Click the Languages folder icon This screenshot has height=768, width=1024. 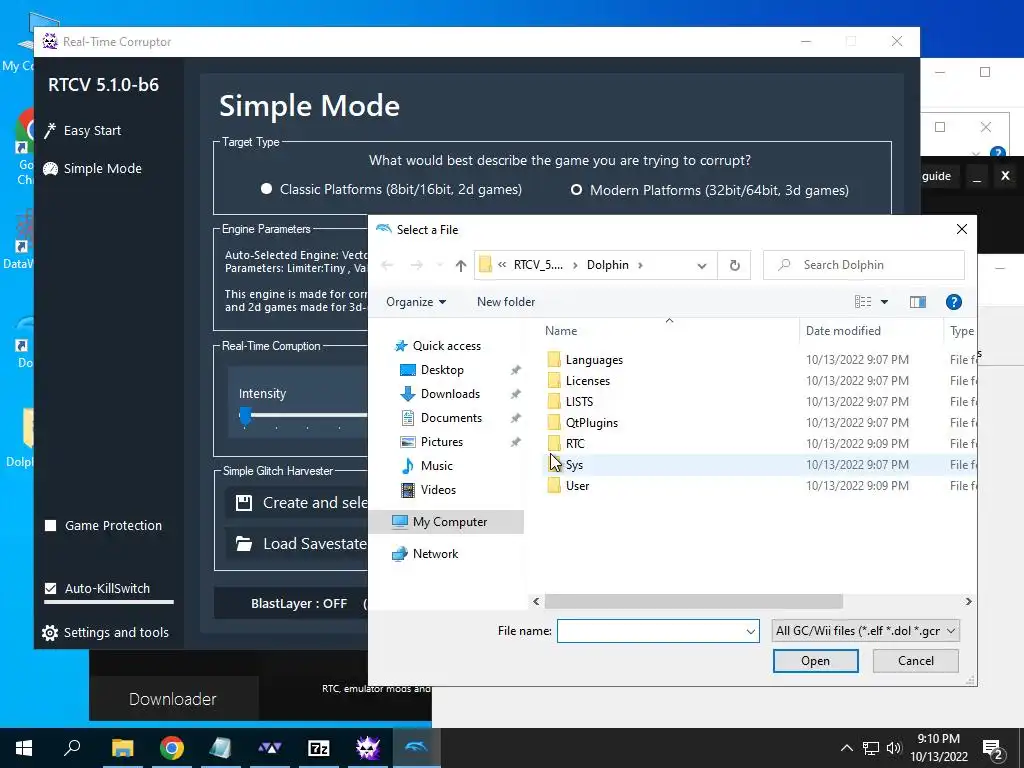pyautogui.click(x=554, y=360)
